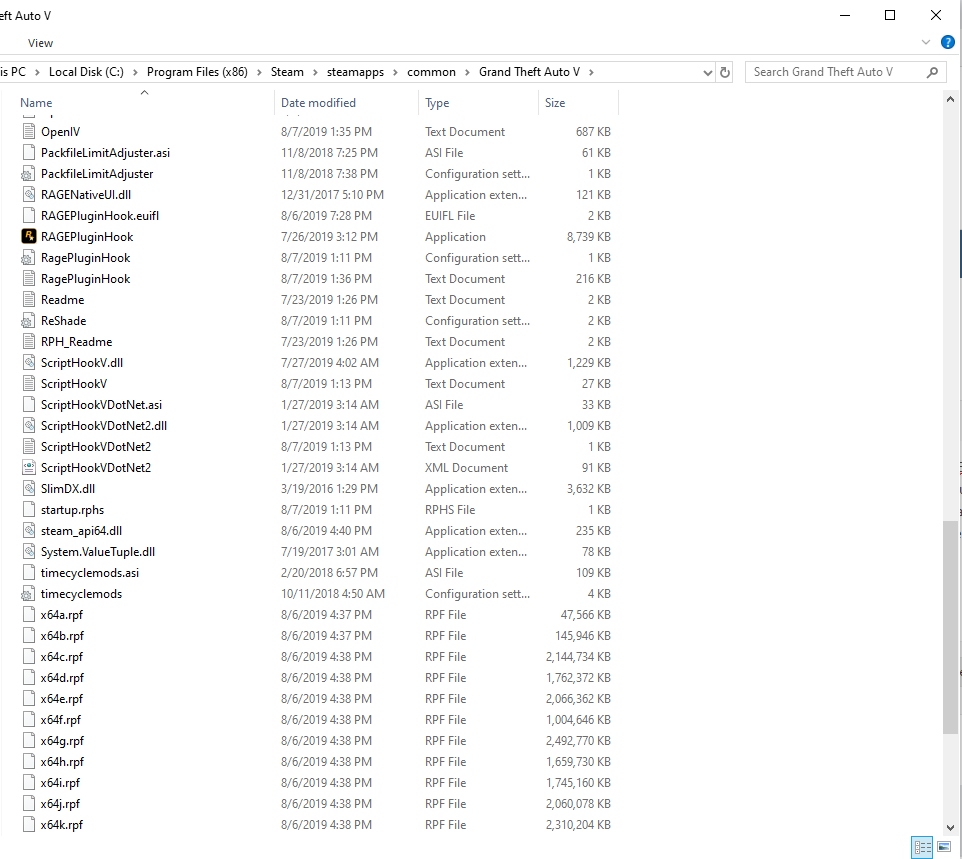Click the RAGENativeUI.dll file icon
Screen dimensions: 962x859
click(x=28, y=195)
